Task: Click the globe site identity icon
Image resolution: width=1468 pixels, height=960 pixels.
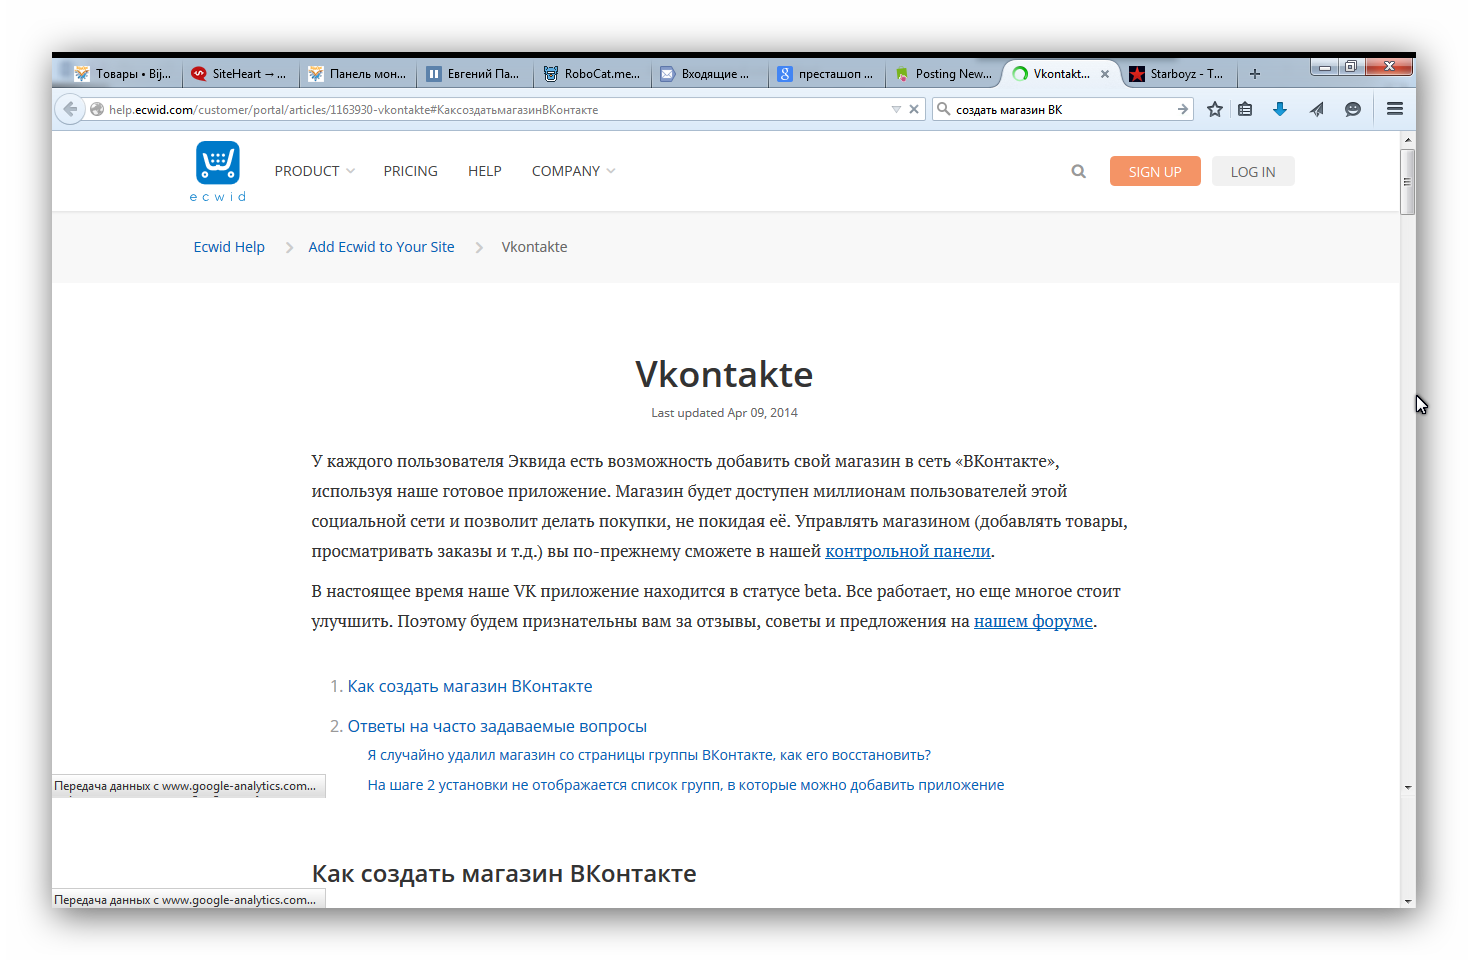Action: [97, 109]
